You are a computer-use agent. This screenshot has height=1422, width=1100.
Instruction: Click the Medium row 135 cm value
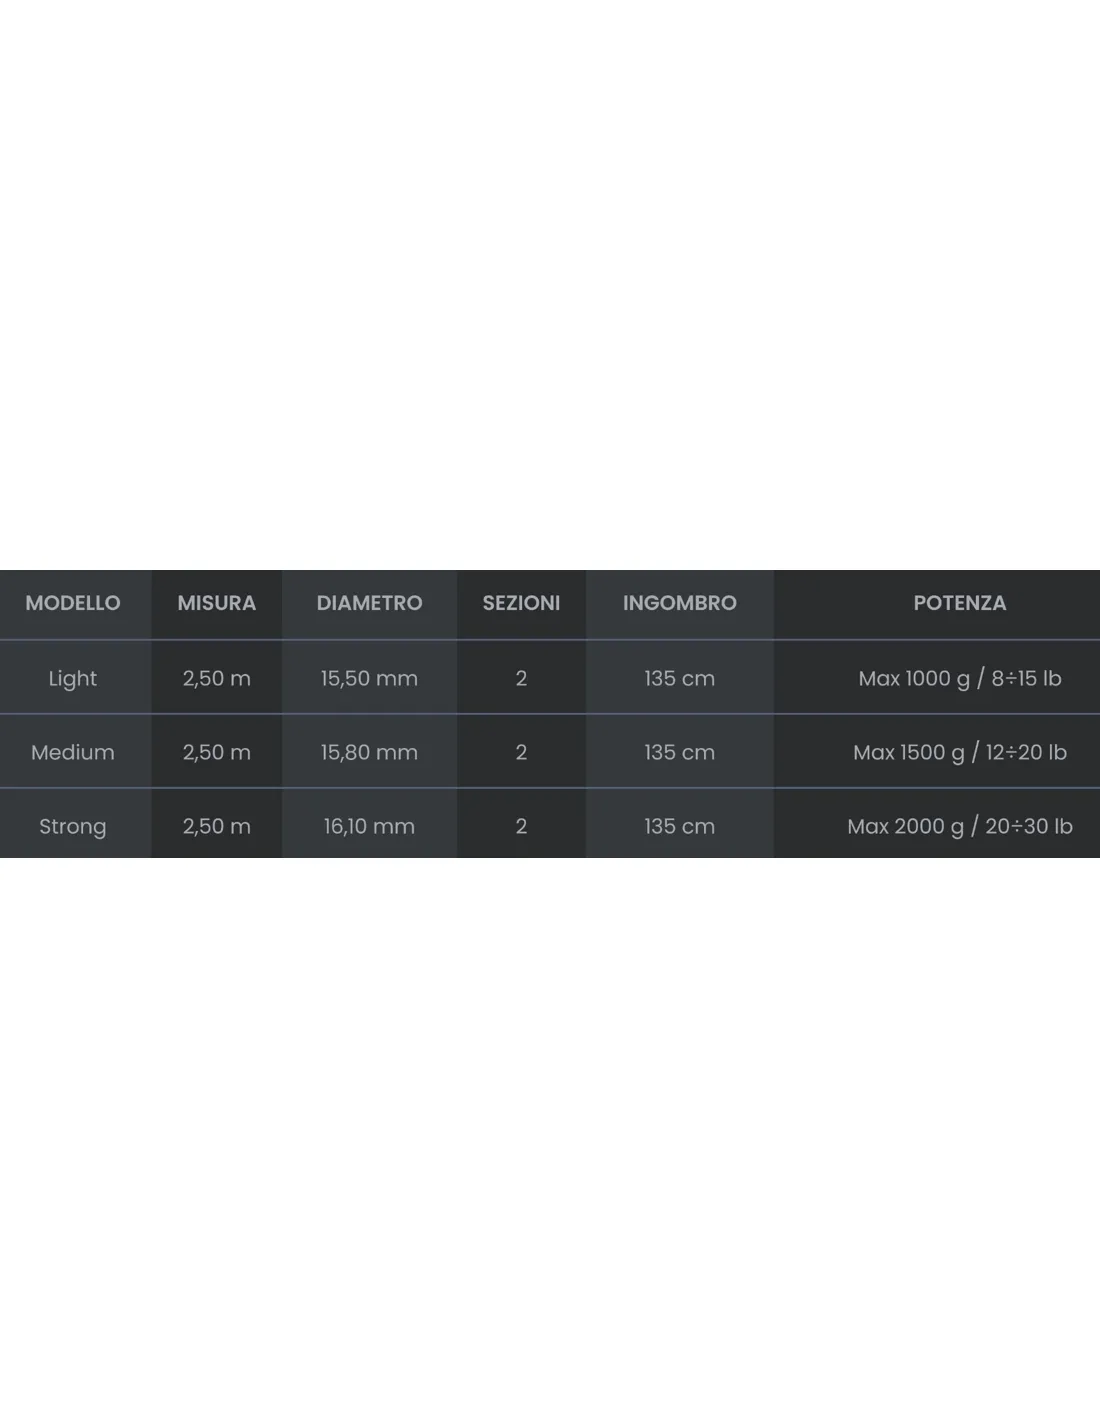click(x=680, y=752)
